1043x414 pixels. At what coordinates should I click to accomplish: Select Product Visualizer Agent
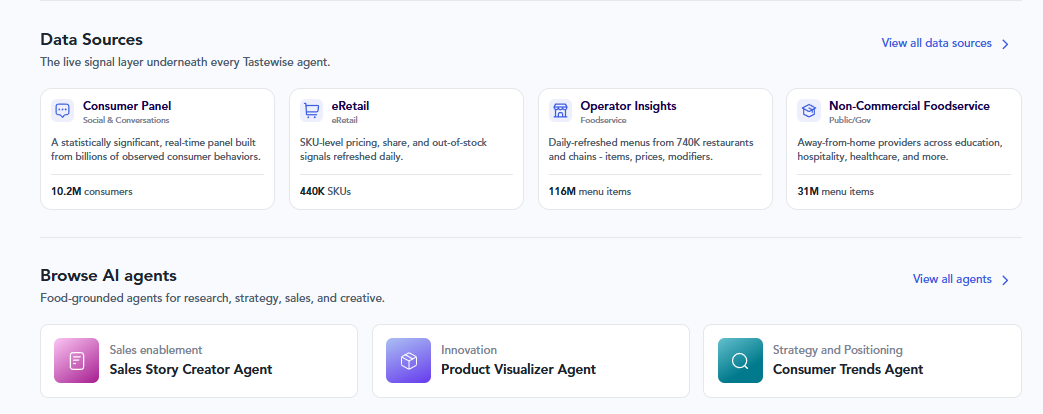[x=518, y=369]
